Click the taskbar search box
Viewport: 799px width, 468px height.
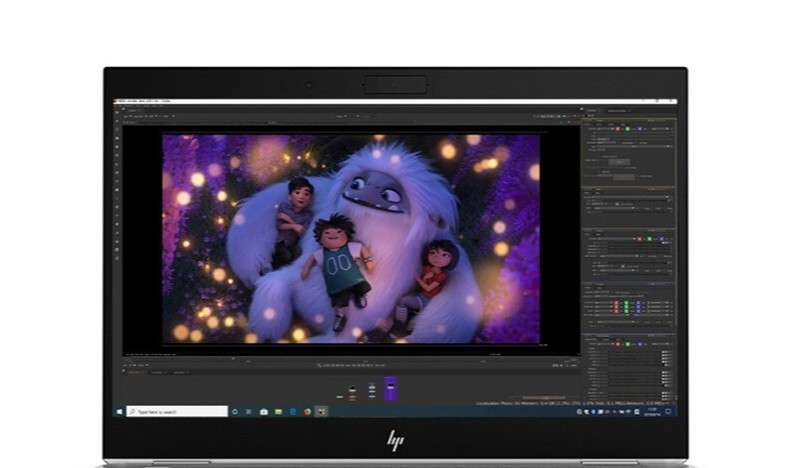pos(177,411)
